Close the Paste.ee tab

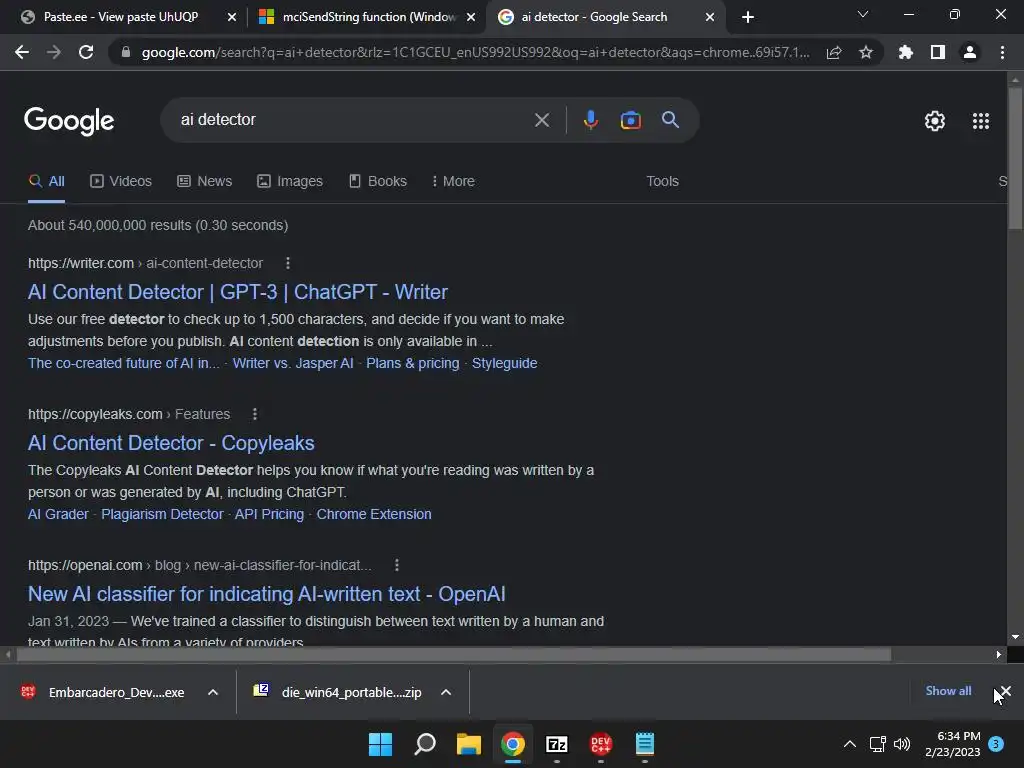click(232, 17)
